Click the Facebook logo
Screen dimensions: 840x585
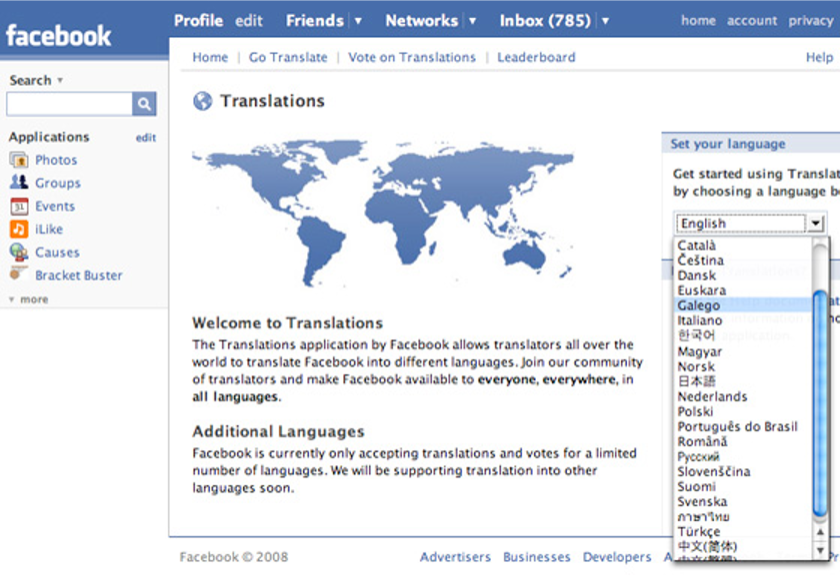(x=58, y=36)
